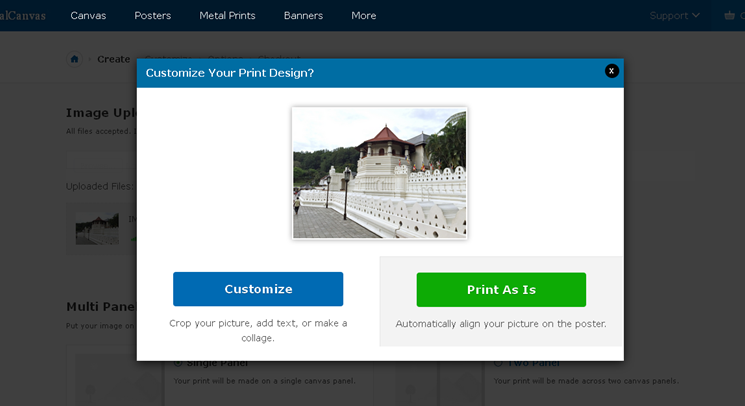Click the green Print As Is button

click(501, 290)
